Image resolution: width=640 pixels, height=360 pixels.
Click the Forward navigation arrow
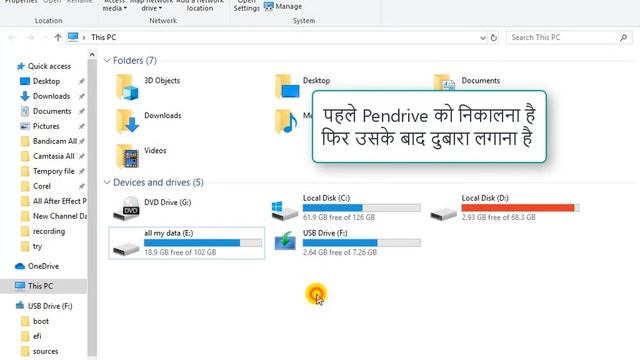click(30, 38)
